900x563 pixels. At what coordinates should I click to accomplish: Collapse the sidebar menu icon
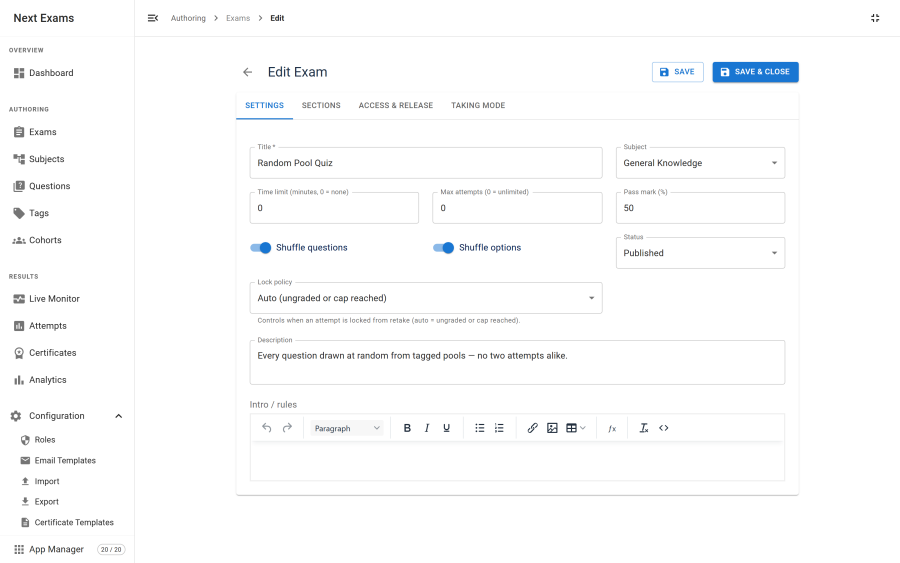tap(153, 18)
